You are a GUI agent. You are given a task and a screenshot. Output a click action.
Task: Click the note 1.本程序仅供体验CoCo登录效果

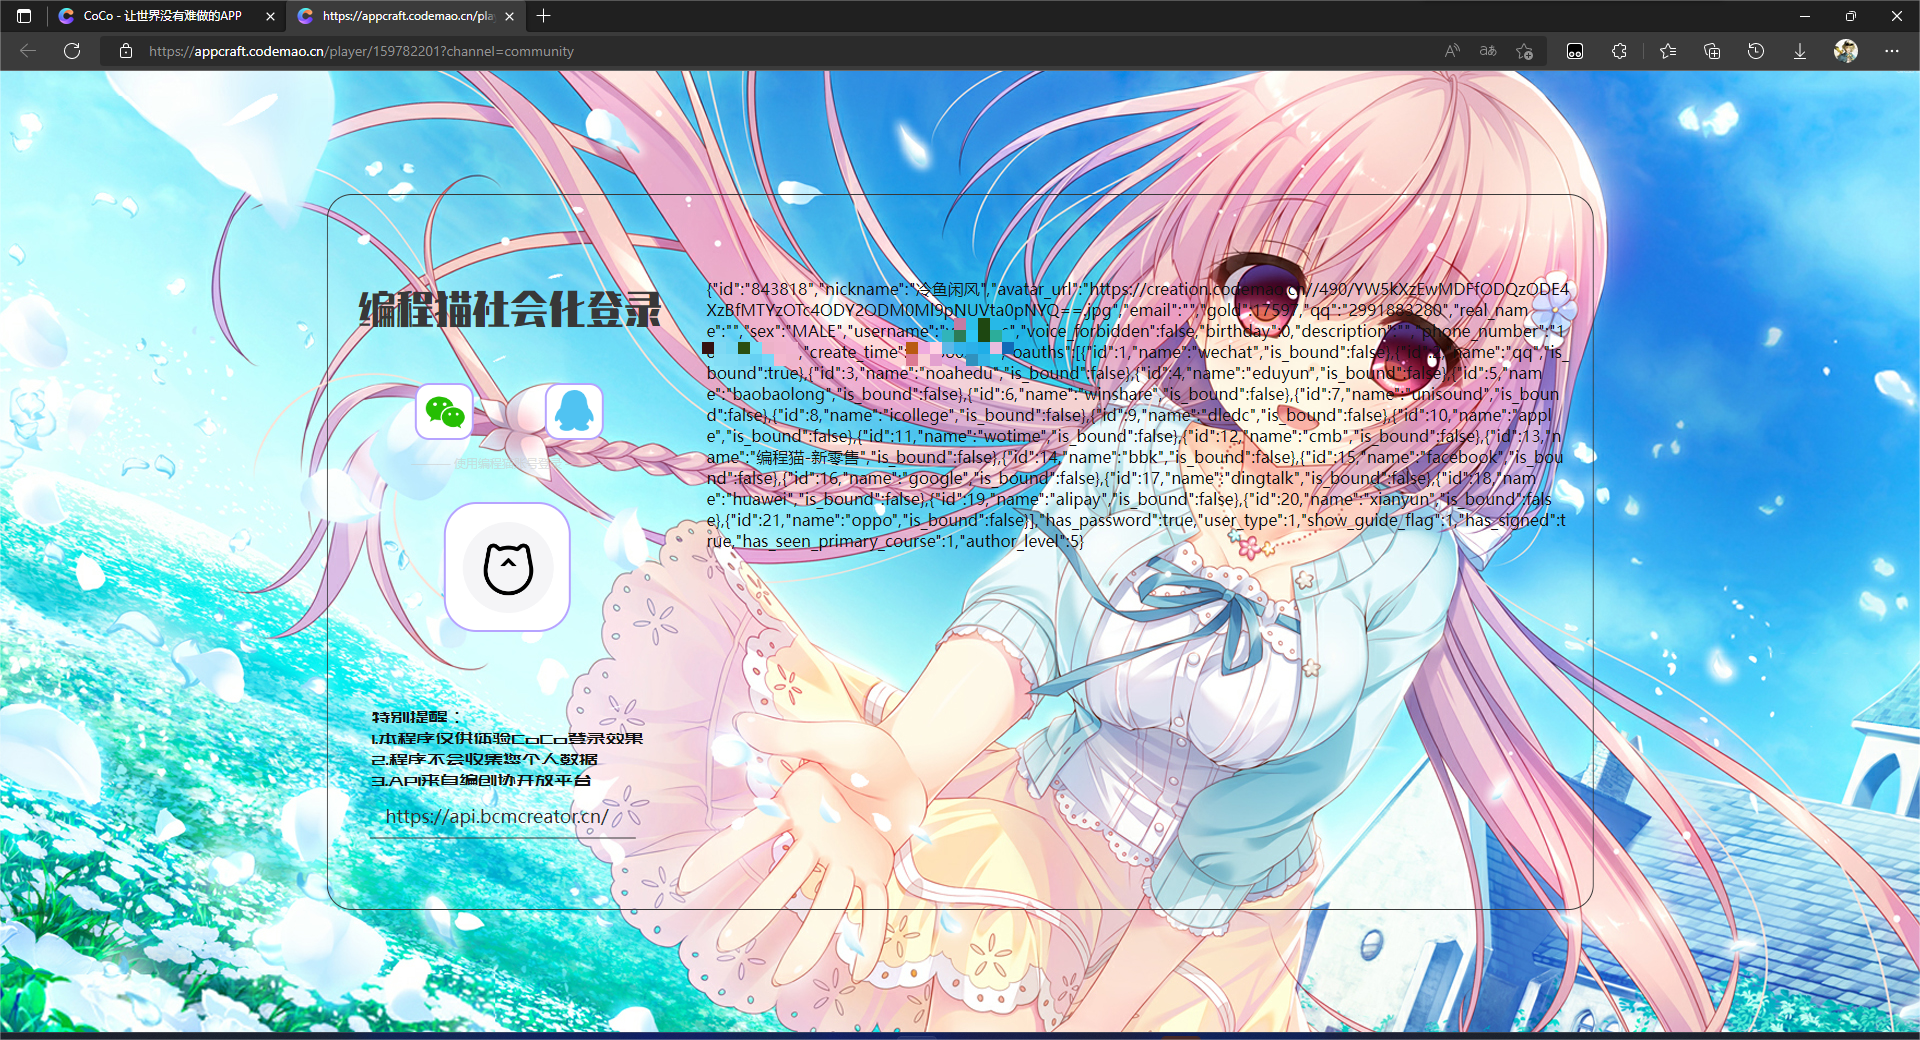pyautogui.click(x=507, y=738)
